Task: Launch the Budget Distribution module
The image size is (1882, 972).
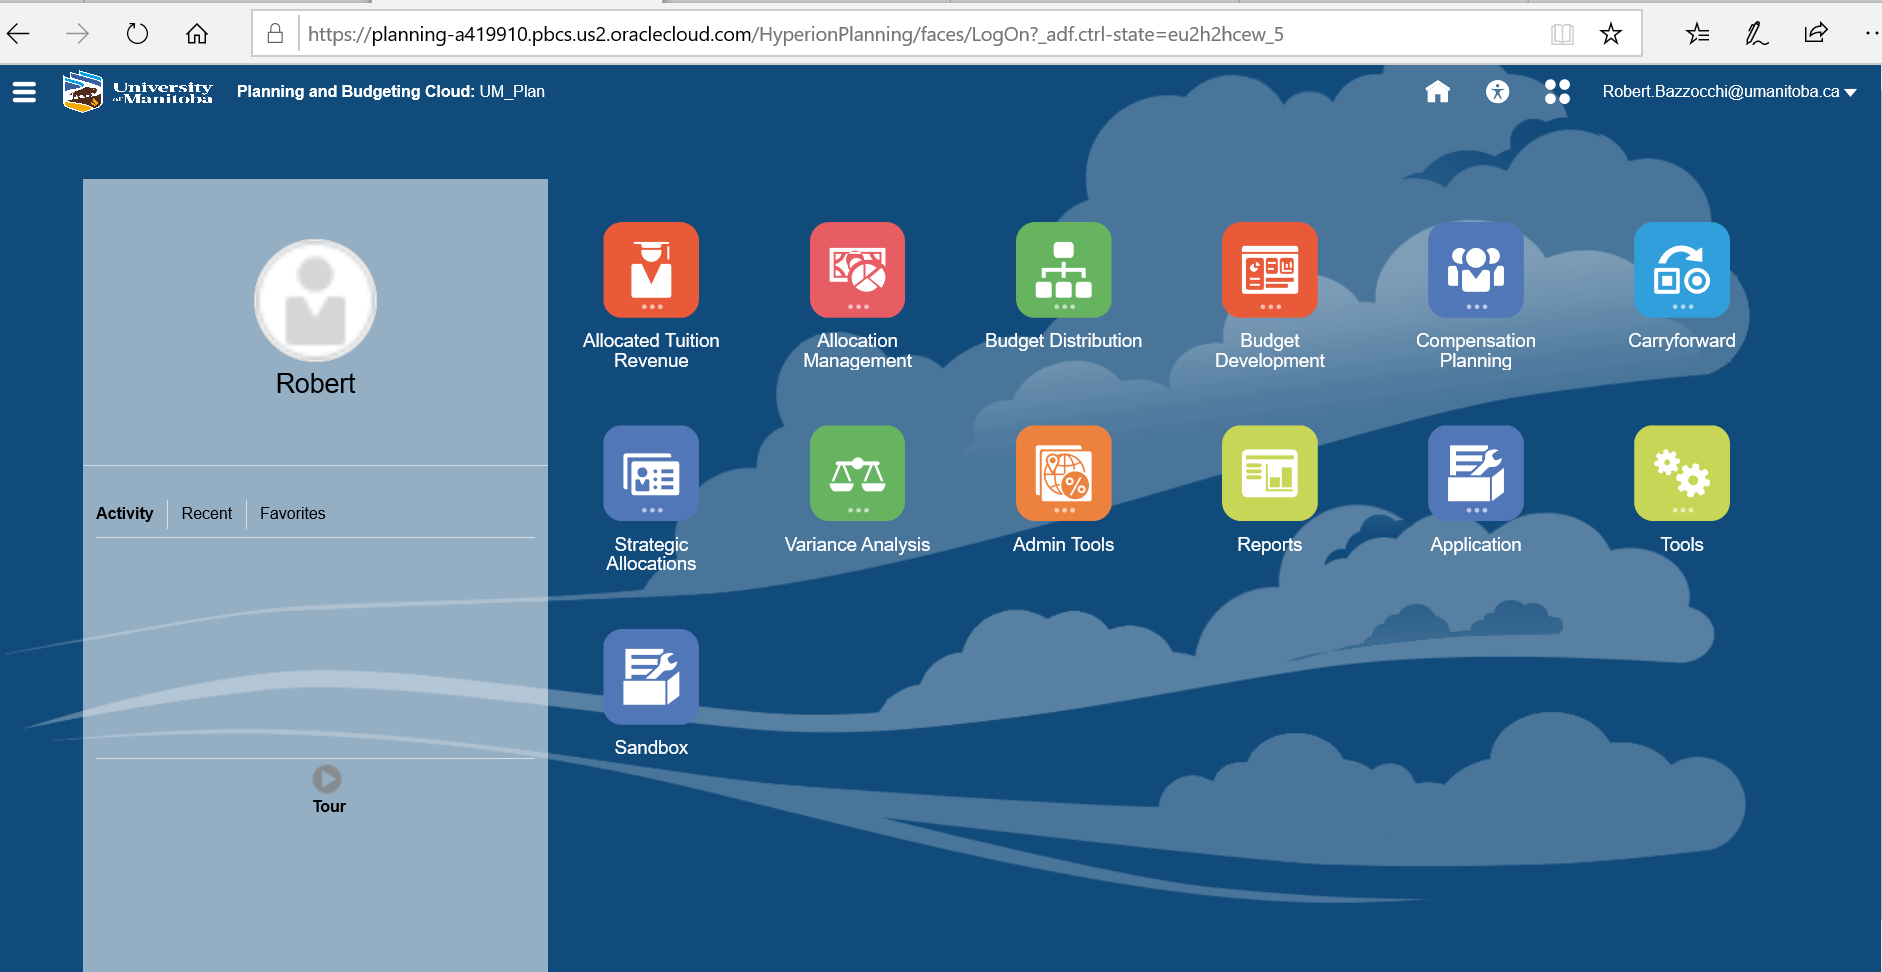Action: click(x=1063, y=270)
